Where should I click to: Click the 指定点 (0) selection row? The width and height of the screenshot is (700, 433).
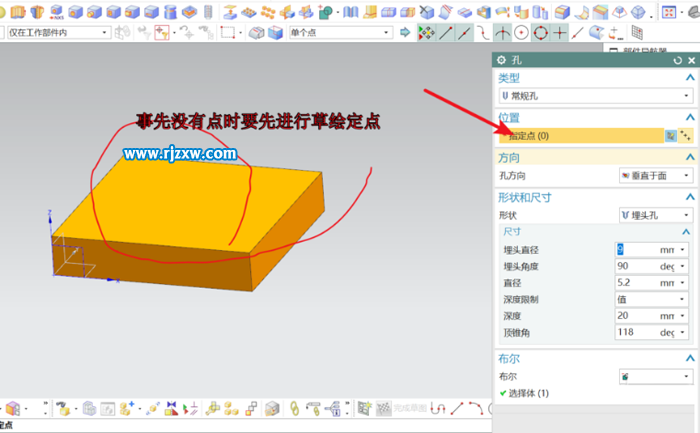point(581,136)
